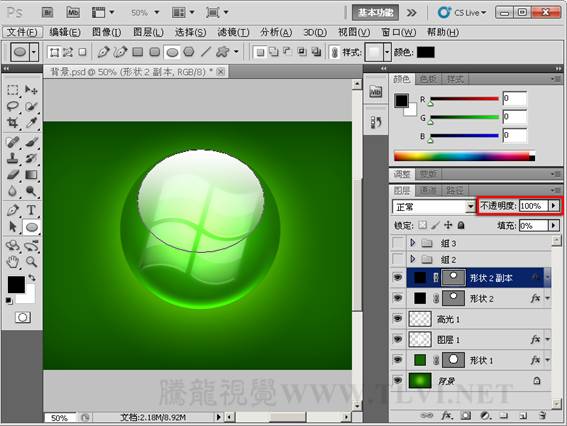Launch Mini Bridge from the application bar

(x=73, y=12)
